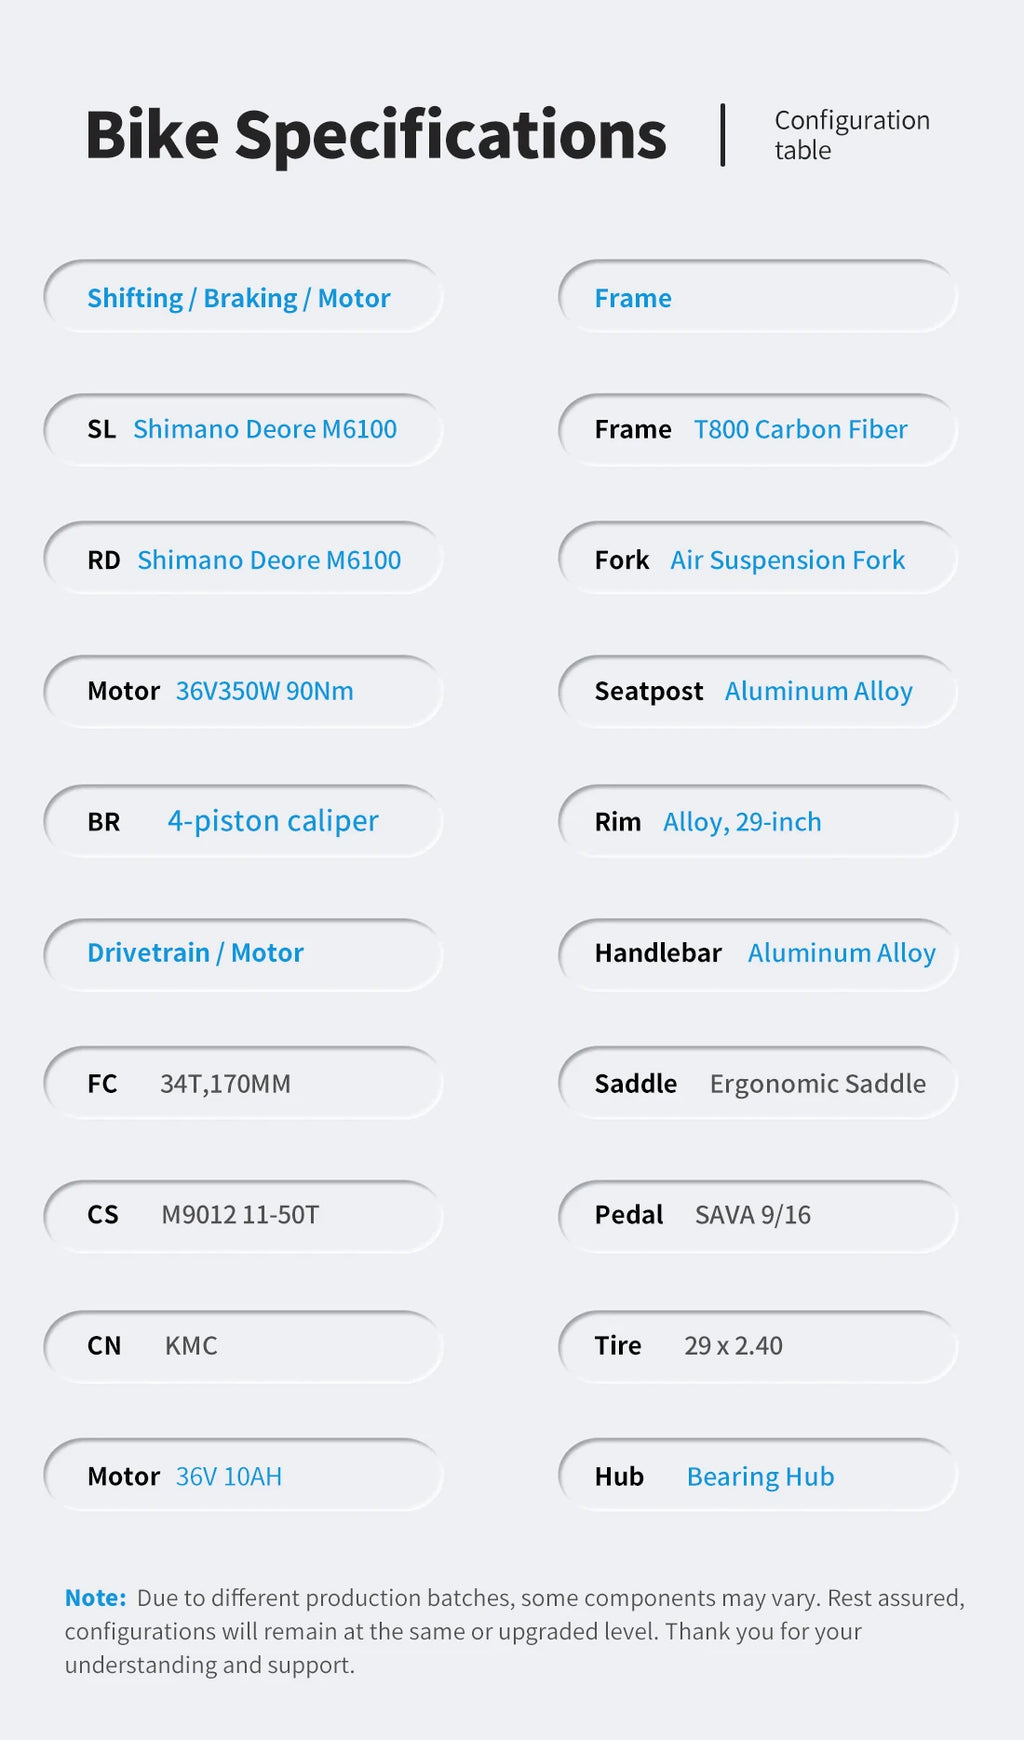
Task: Select the Motor 36V350W 90Nm spec
Action: click(243, 691)
